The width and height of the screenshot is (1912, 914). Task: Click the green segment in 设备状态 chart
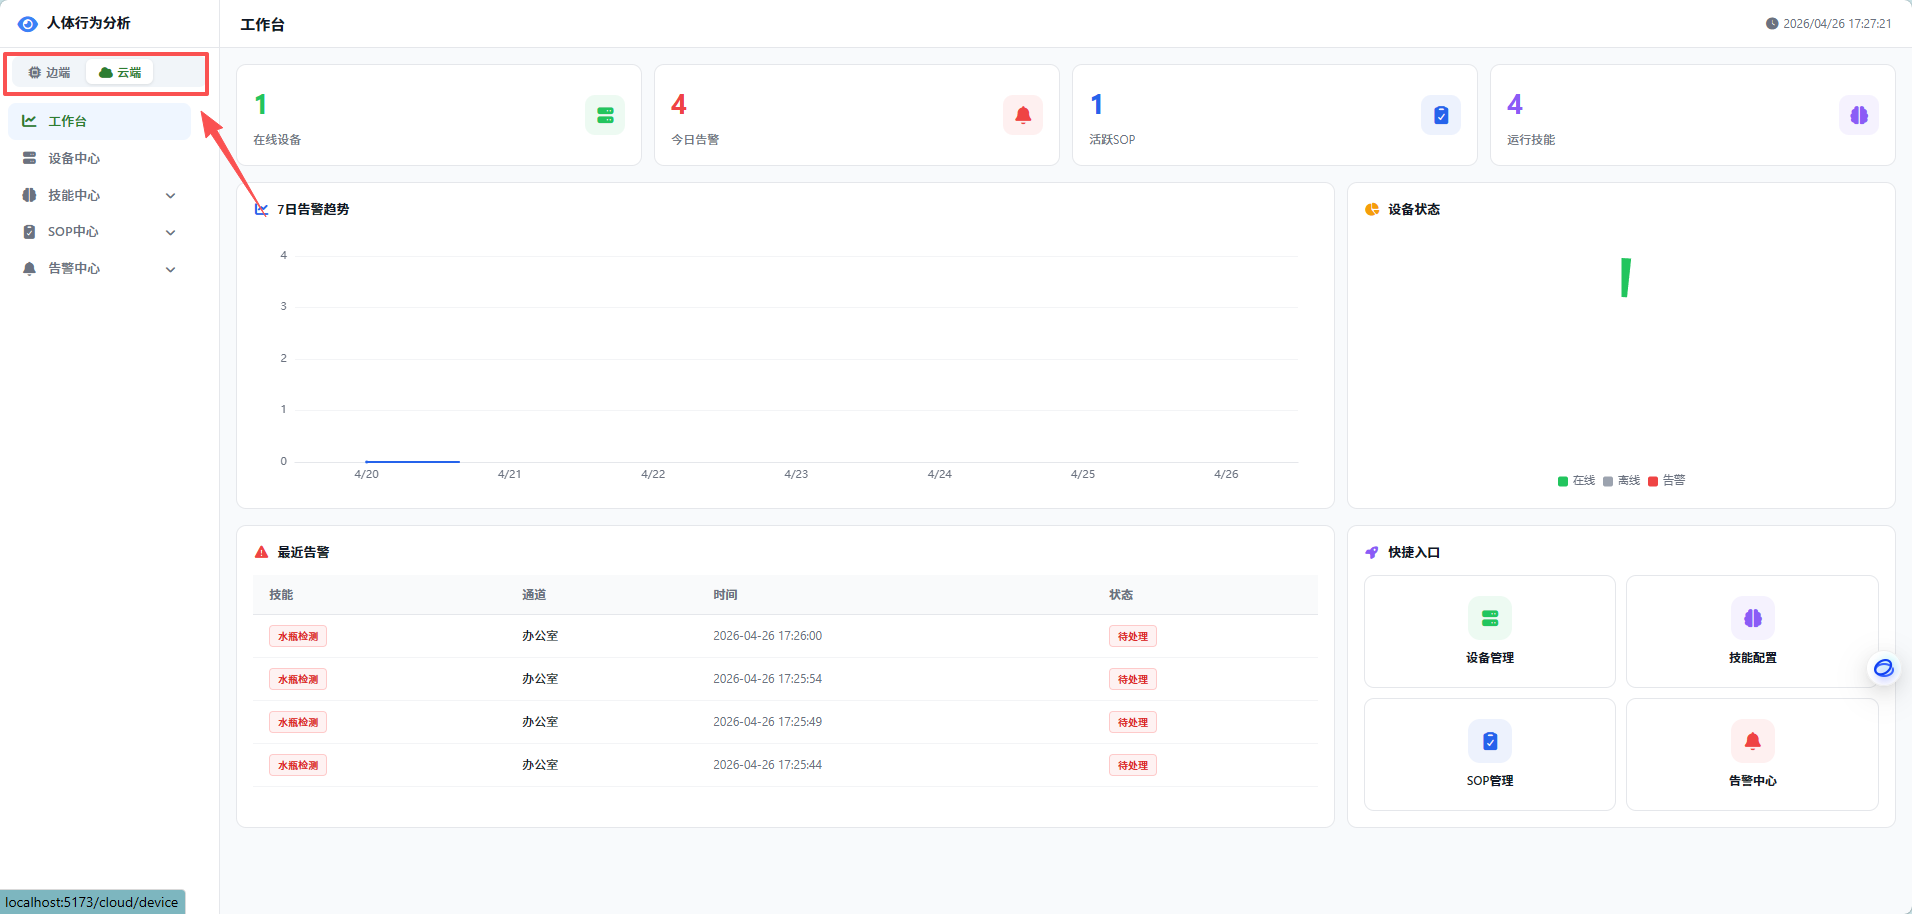pos(1626,278)
